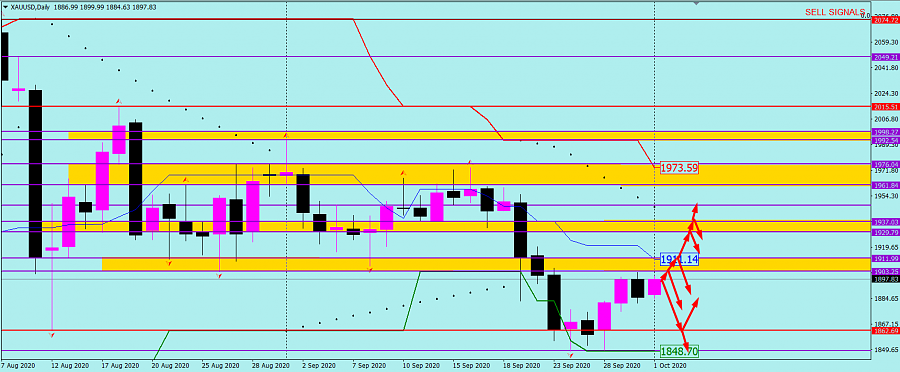Click the gray chart shift triangle marker

point(696,3)
